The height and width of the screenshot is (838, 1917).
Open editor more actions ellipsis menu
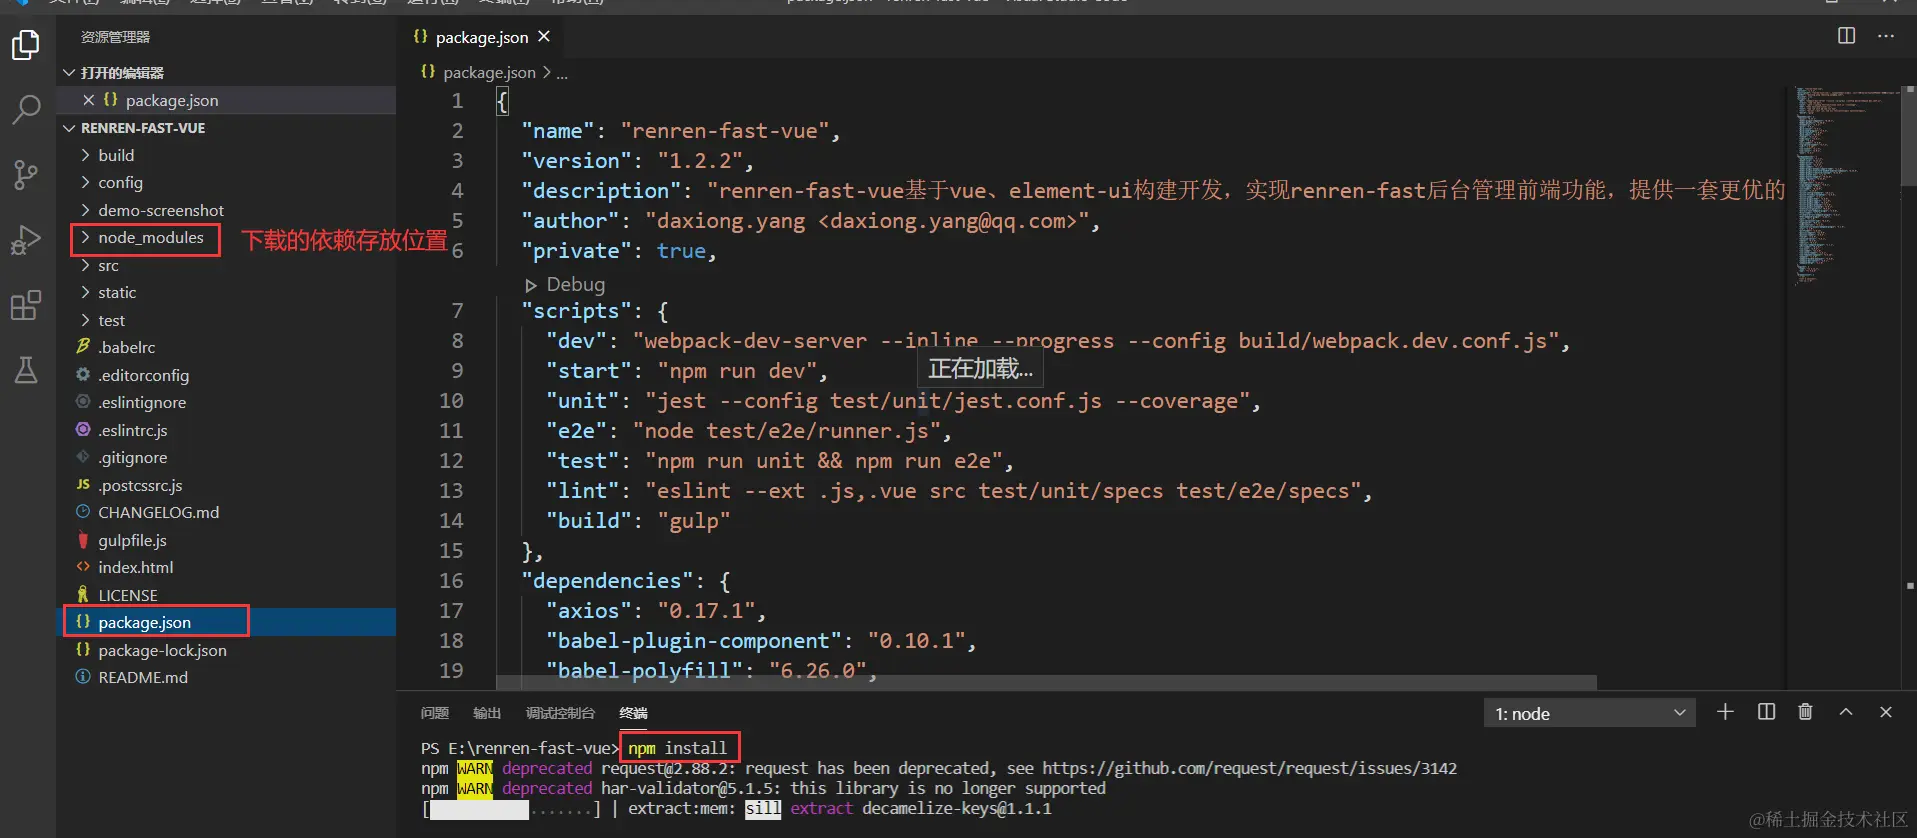coord(1886,36)
